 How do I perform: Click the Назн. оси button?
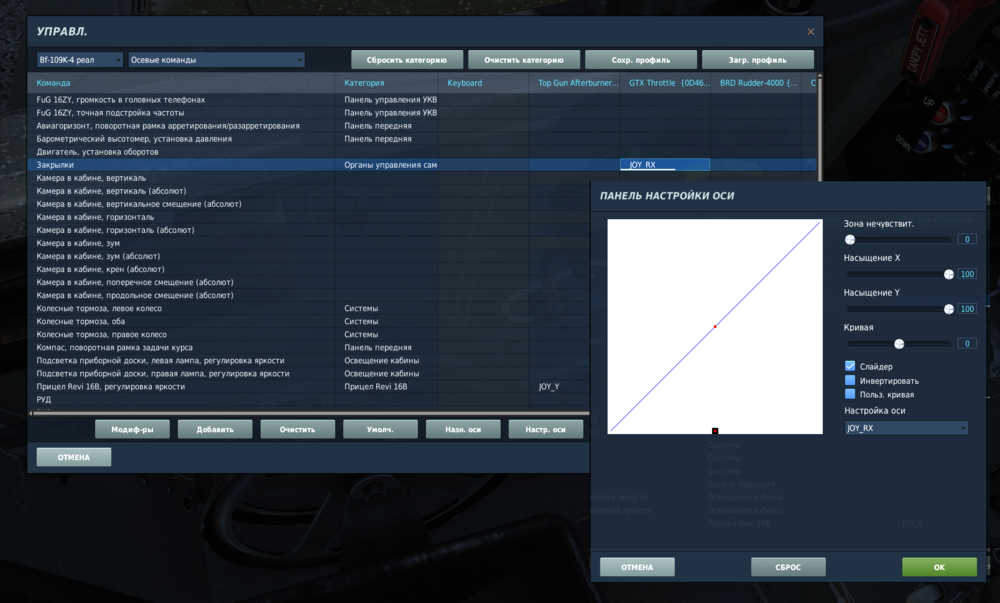[463, 430]
